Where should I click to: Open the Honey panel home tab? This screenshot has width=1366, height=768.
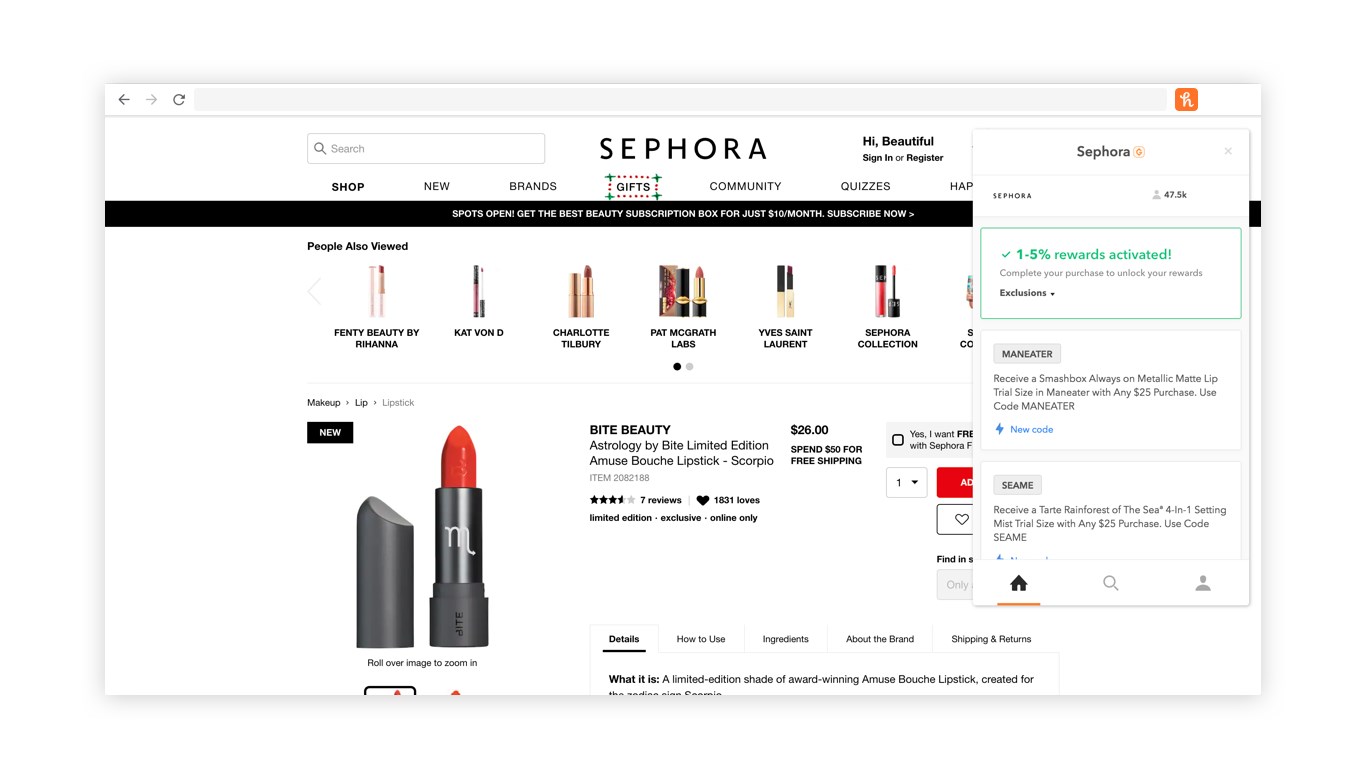1019,583
